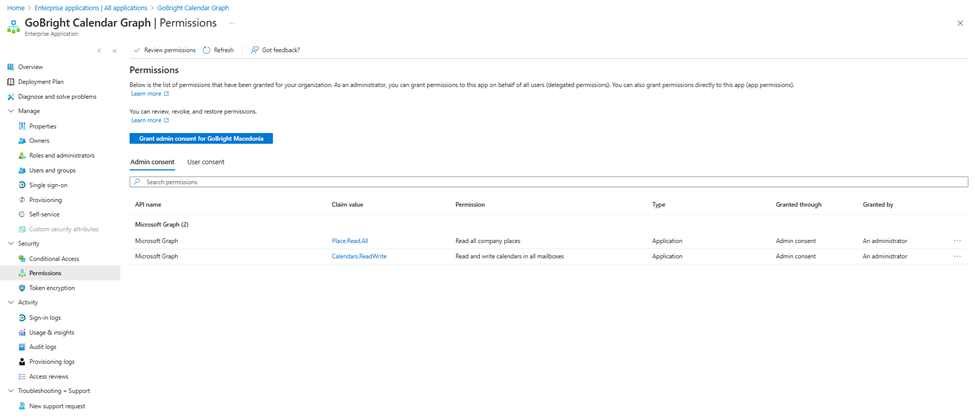Open the Place.Read.All claim value link

tap(350, 241)
